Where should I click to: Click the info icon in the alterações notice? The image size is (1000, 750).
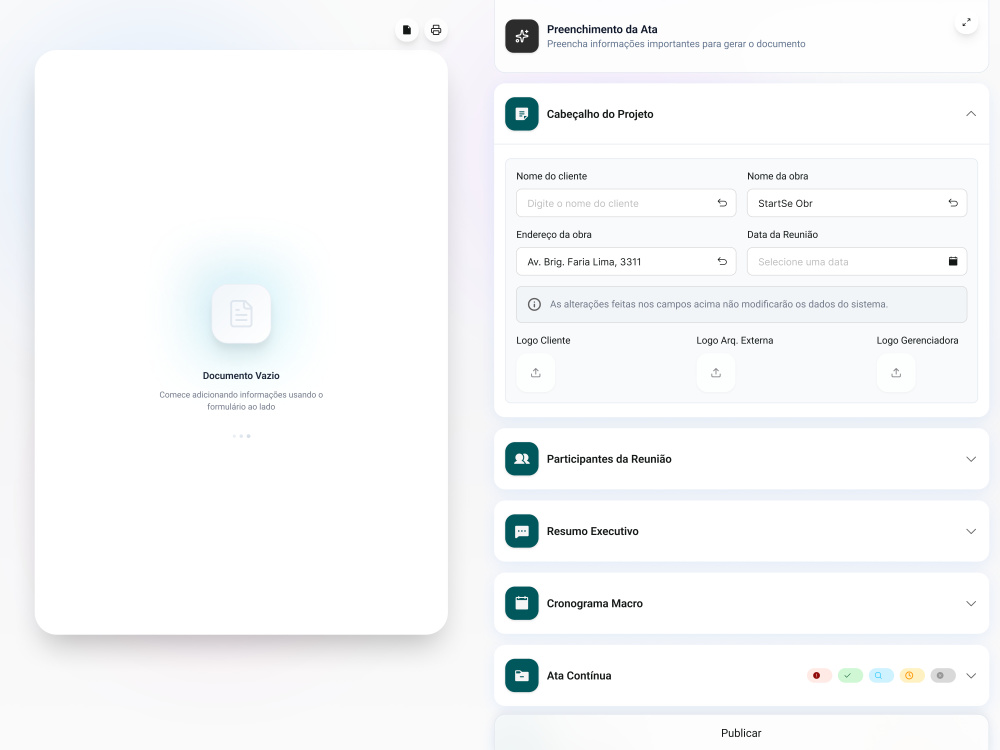click(534, 304)
